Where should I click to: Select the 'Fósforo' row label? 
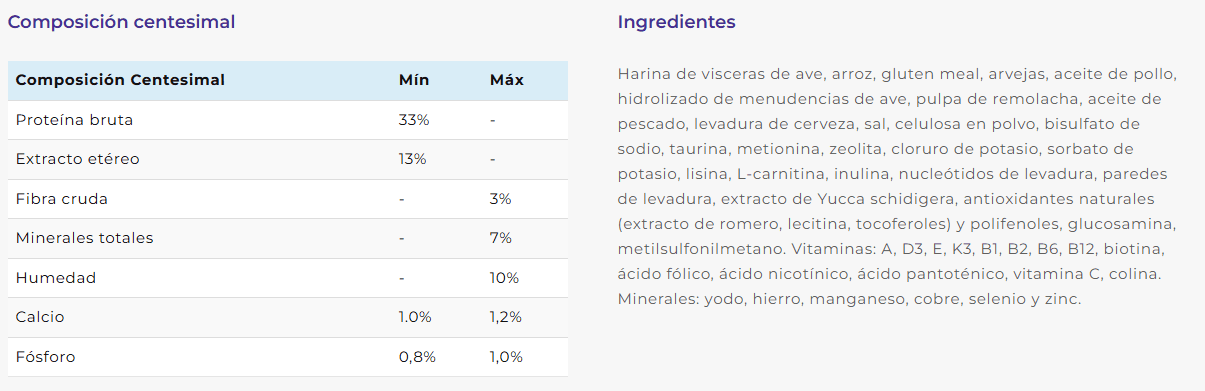tap(45, 357)
